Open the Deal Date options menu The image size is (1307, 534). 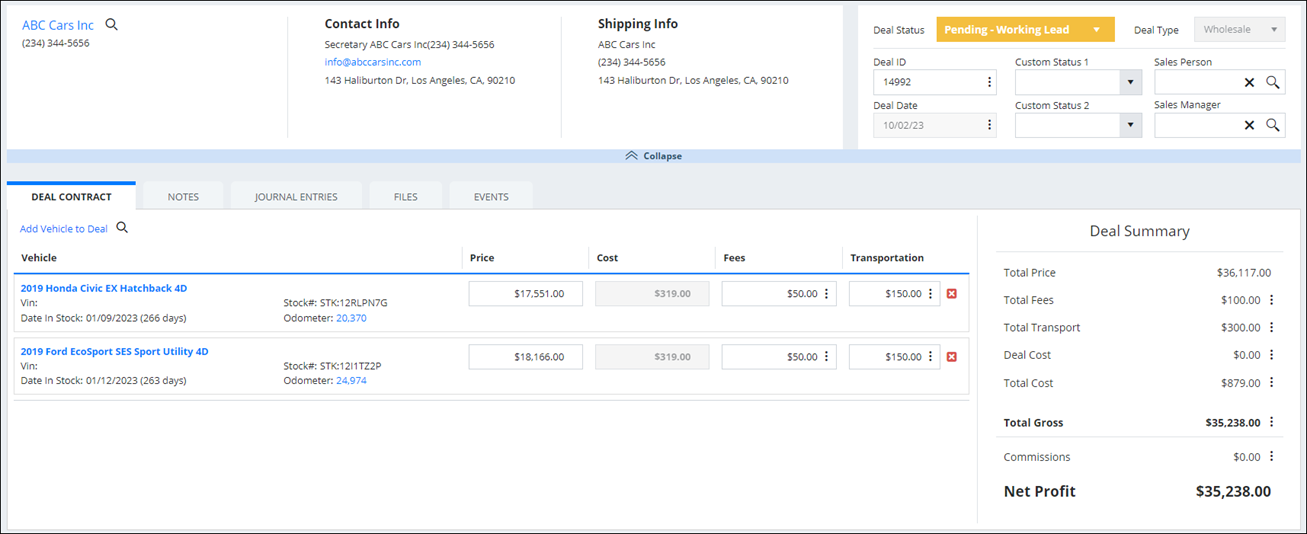click(990, 125)
